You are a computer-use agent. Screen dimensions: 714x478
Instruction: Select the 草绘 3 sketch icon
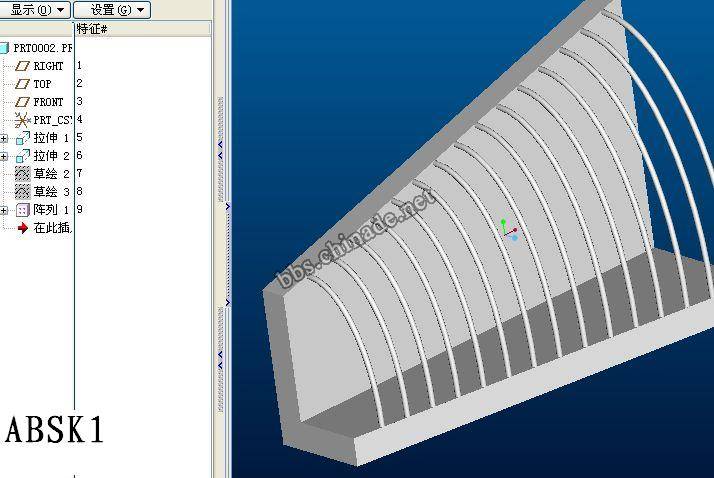(22, 192)
